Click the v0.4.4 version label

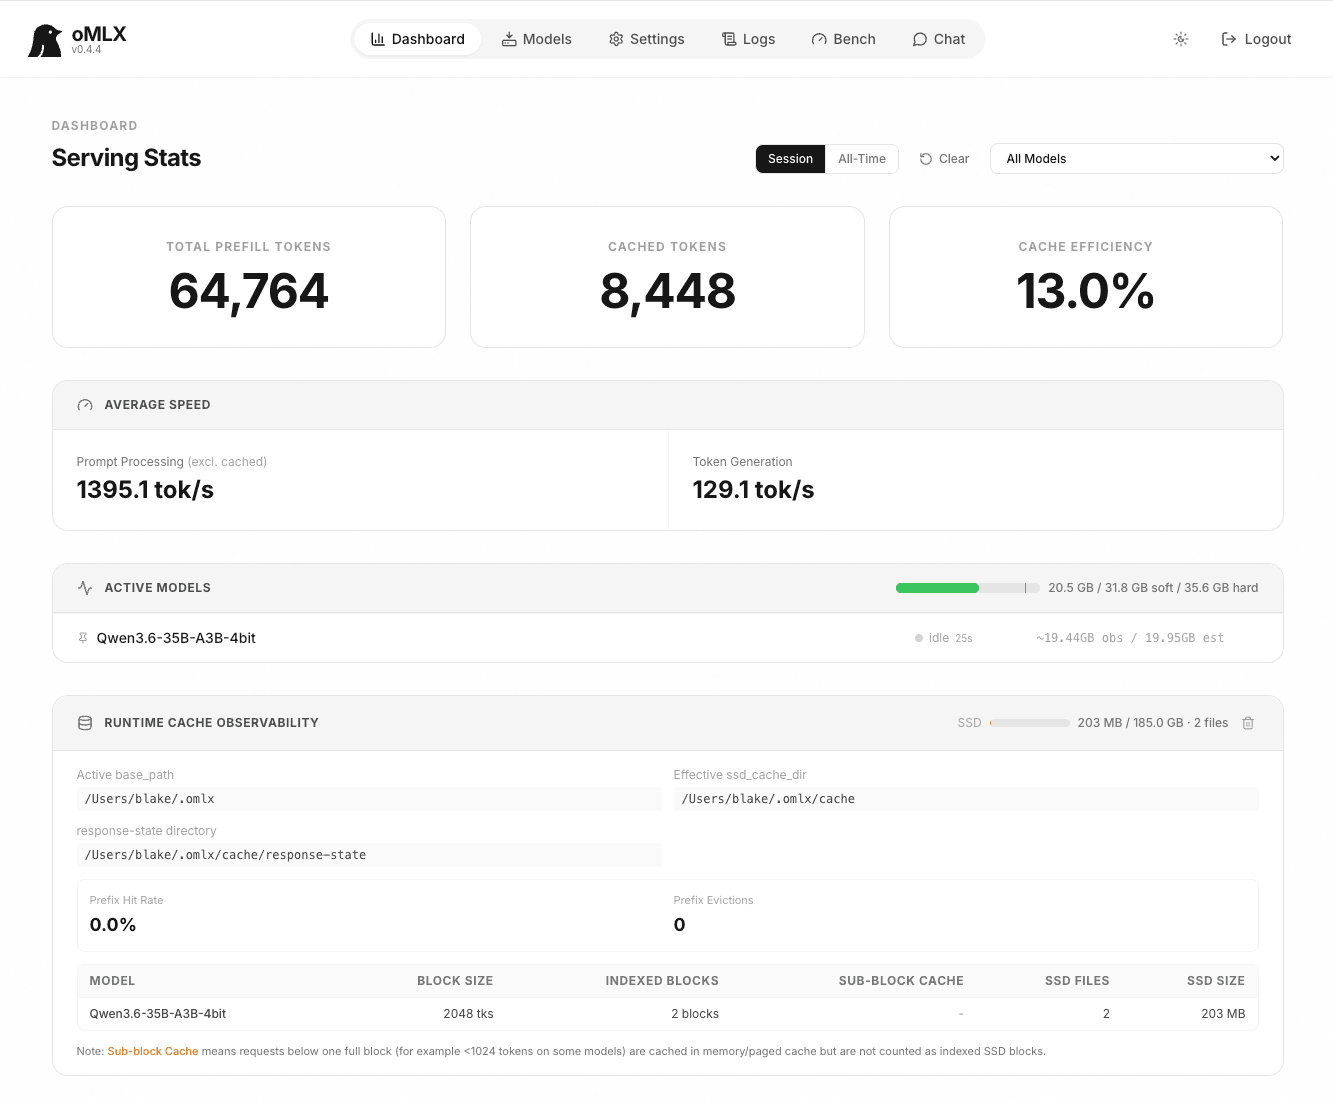[x=86, y=50]
